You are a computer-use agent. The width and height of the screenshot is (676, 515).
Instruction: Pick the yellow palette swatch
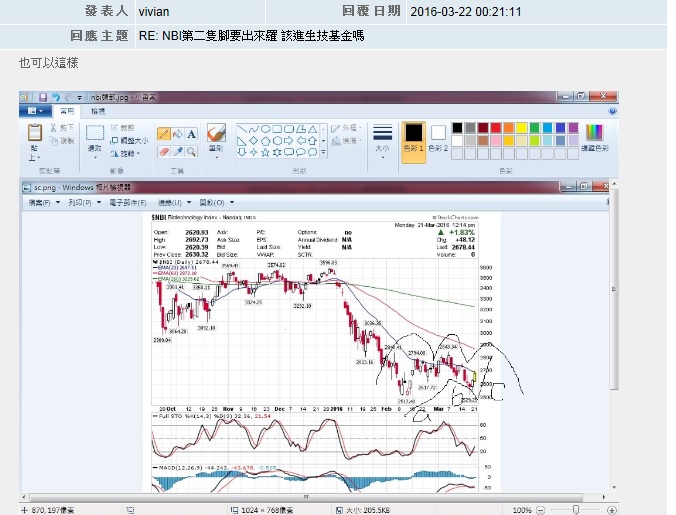522,128
